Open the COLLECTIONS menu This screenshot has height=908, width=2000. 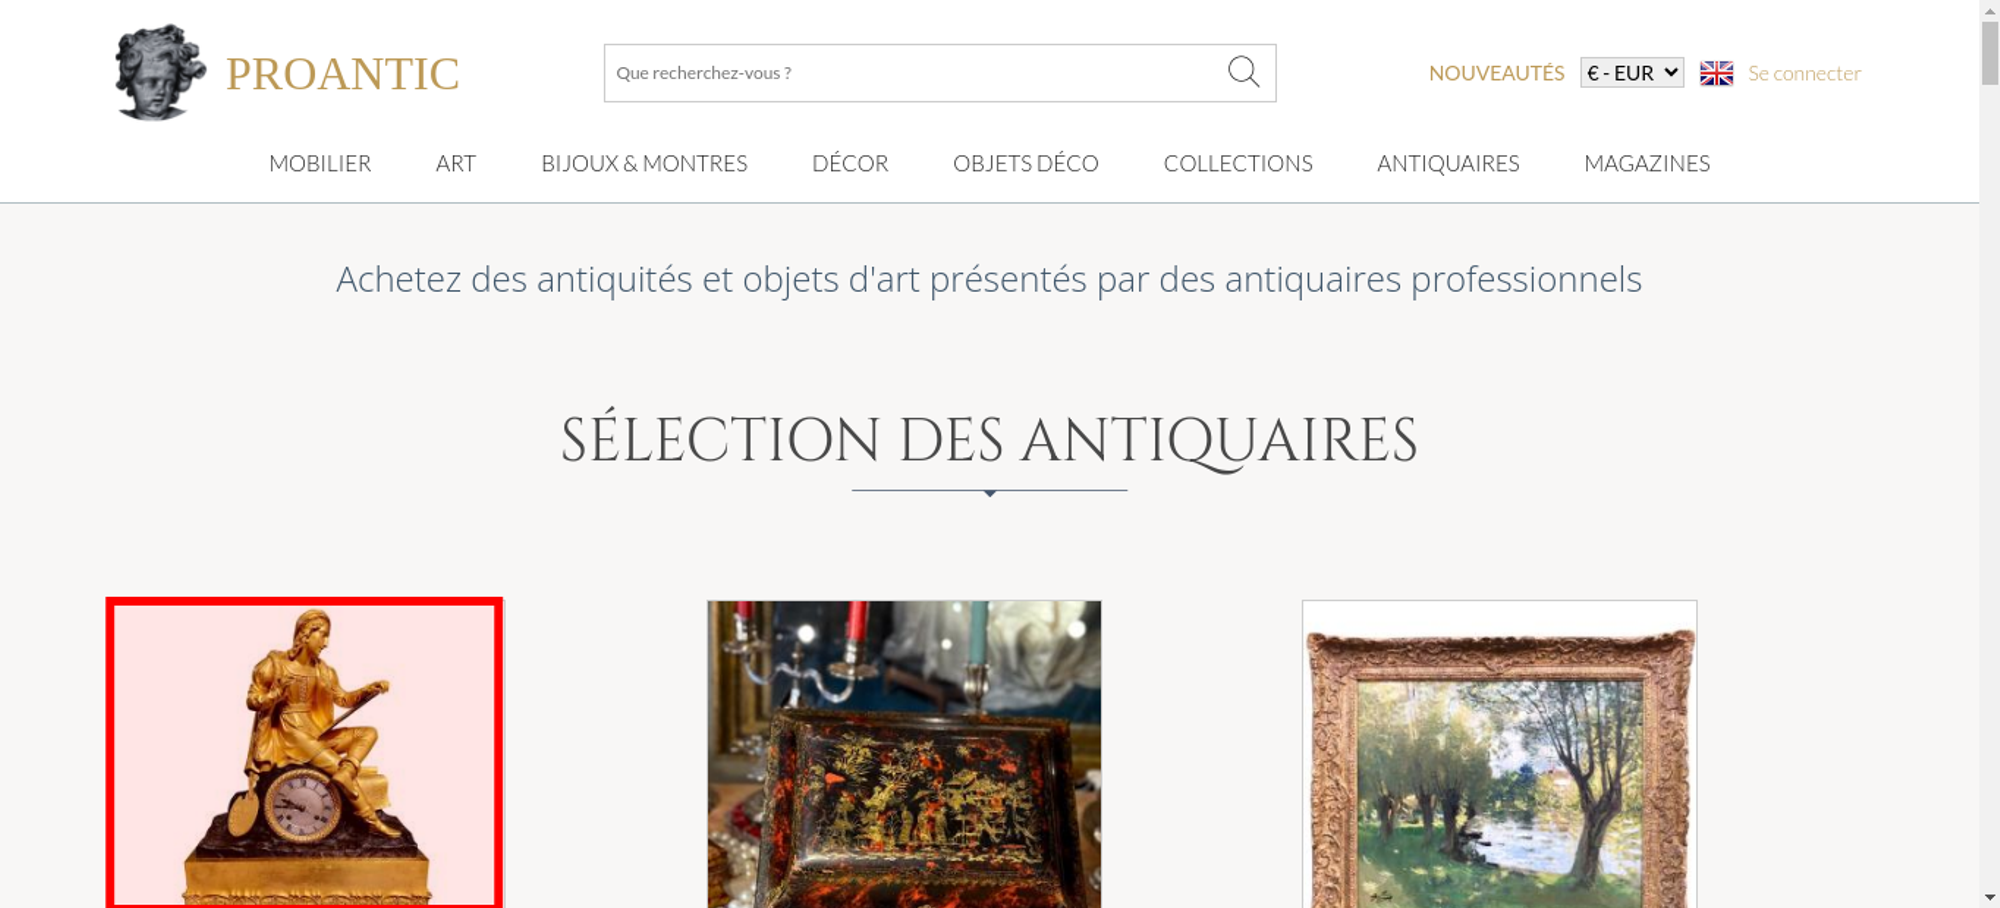1238,163
